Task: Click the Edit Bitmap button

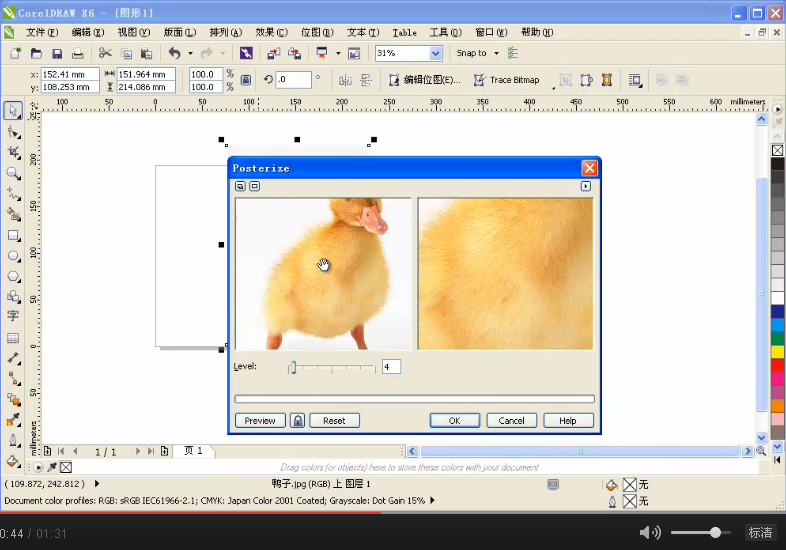Action: point(425,80)
